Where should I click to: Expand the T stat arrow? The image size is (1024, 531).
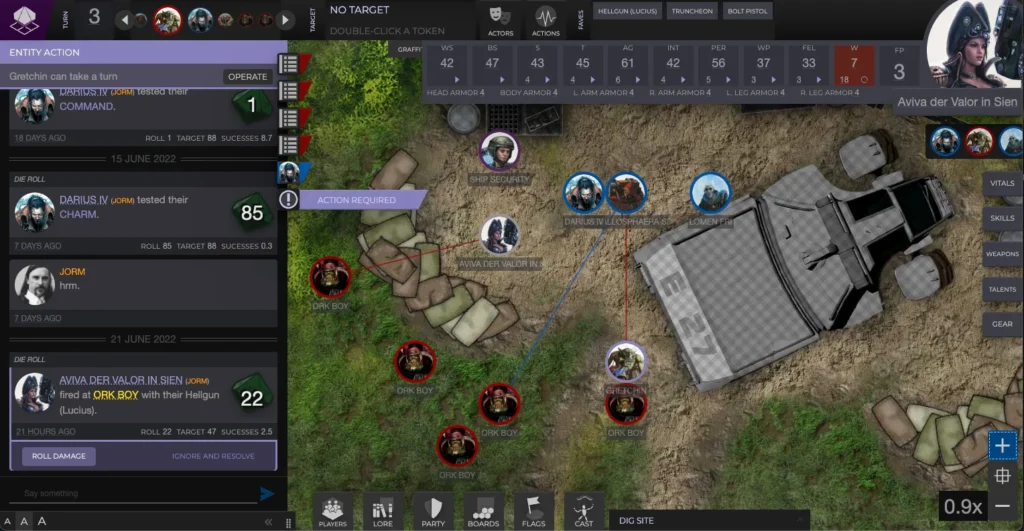coord(592,80)
